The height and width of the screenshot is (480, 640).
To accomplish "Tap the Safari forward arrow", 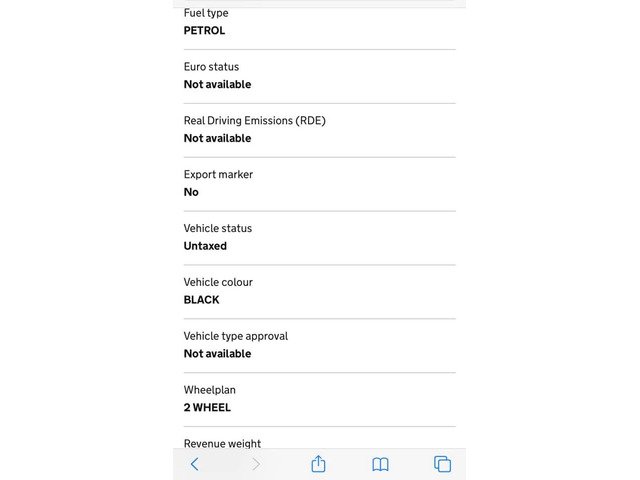I will pos(256,464).
